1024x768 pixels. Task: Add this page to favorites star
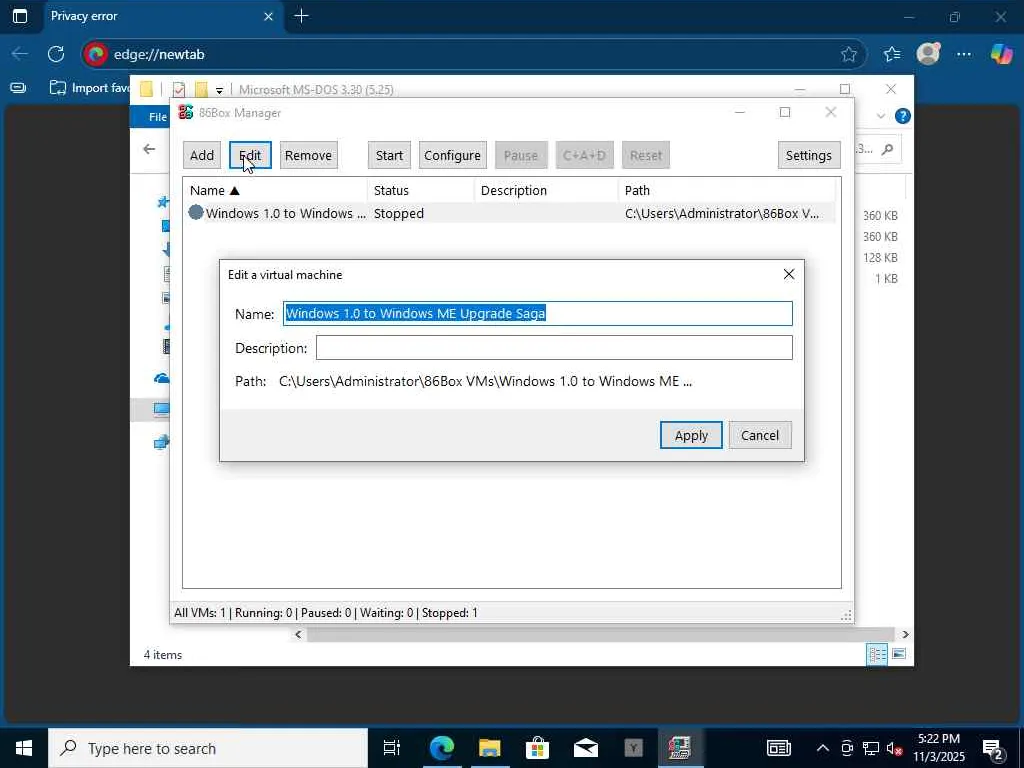coord(849,54)
